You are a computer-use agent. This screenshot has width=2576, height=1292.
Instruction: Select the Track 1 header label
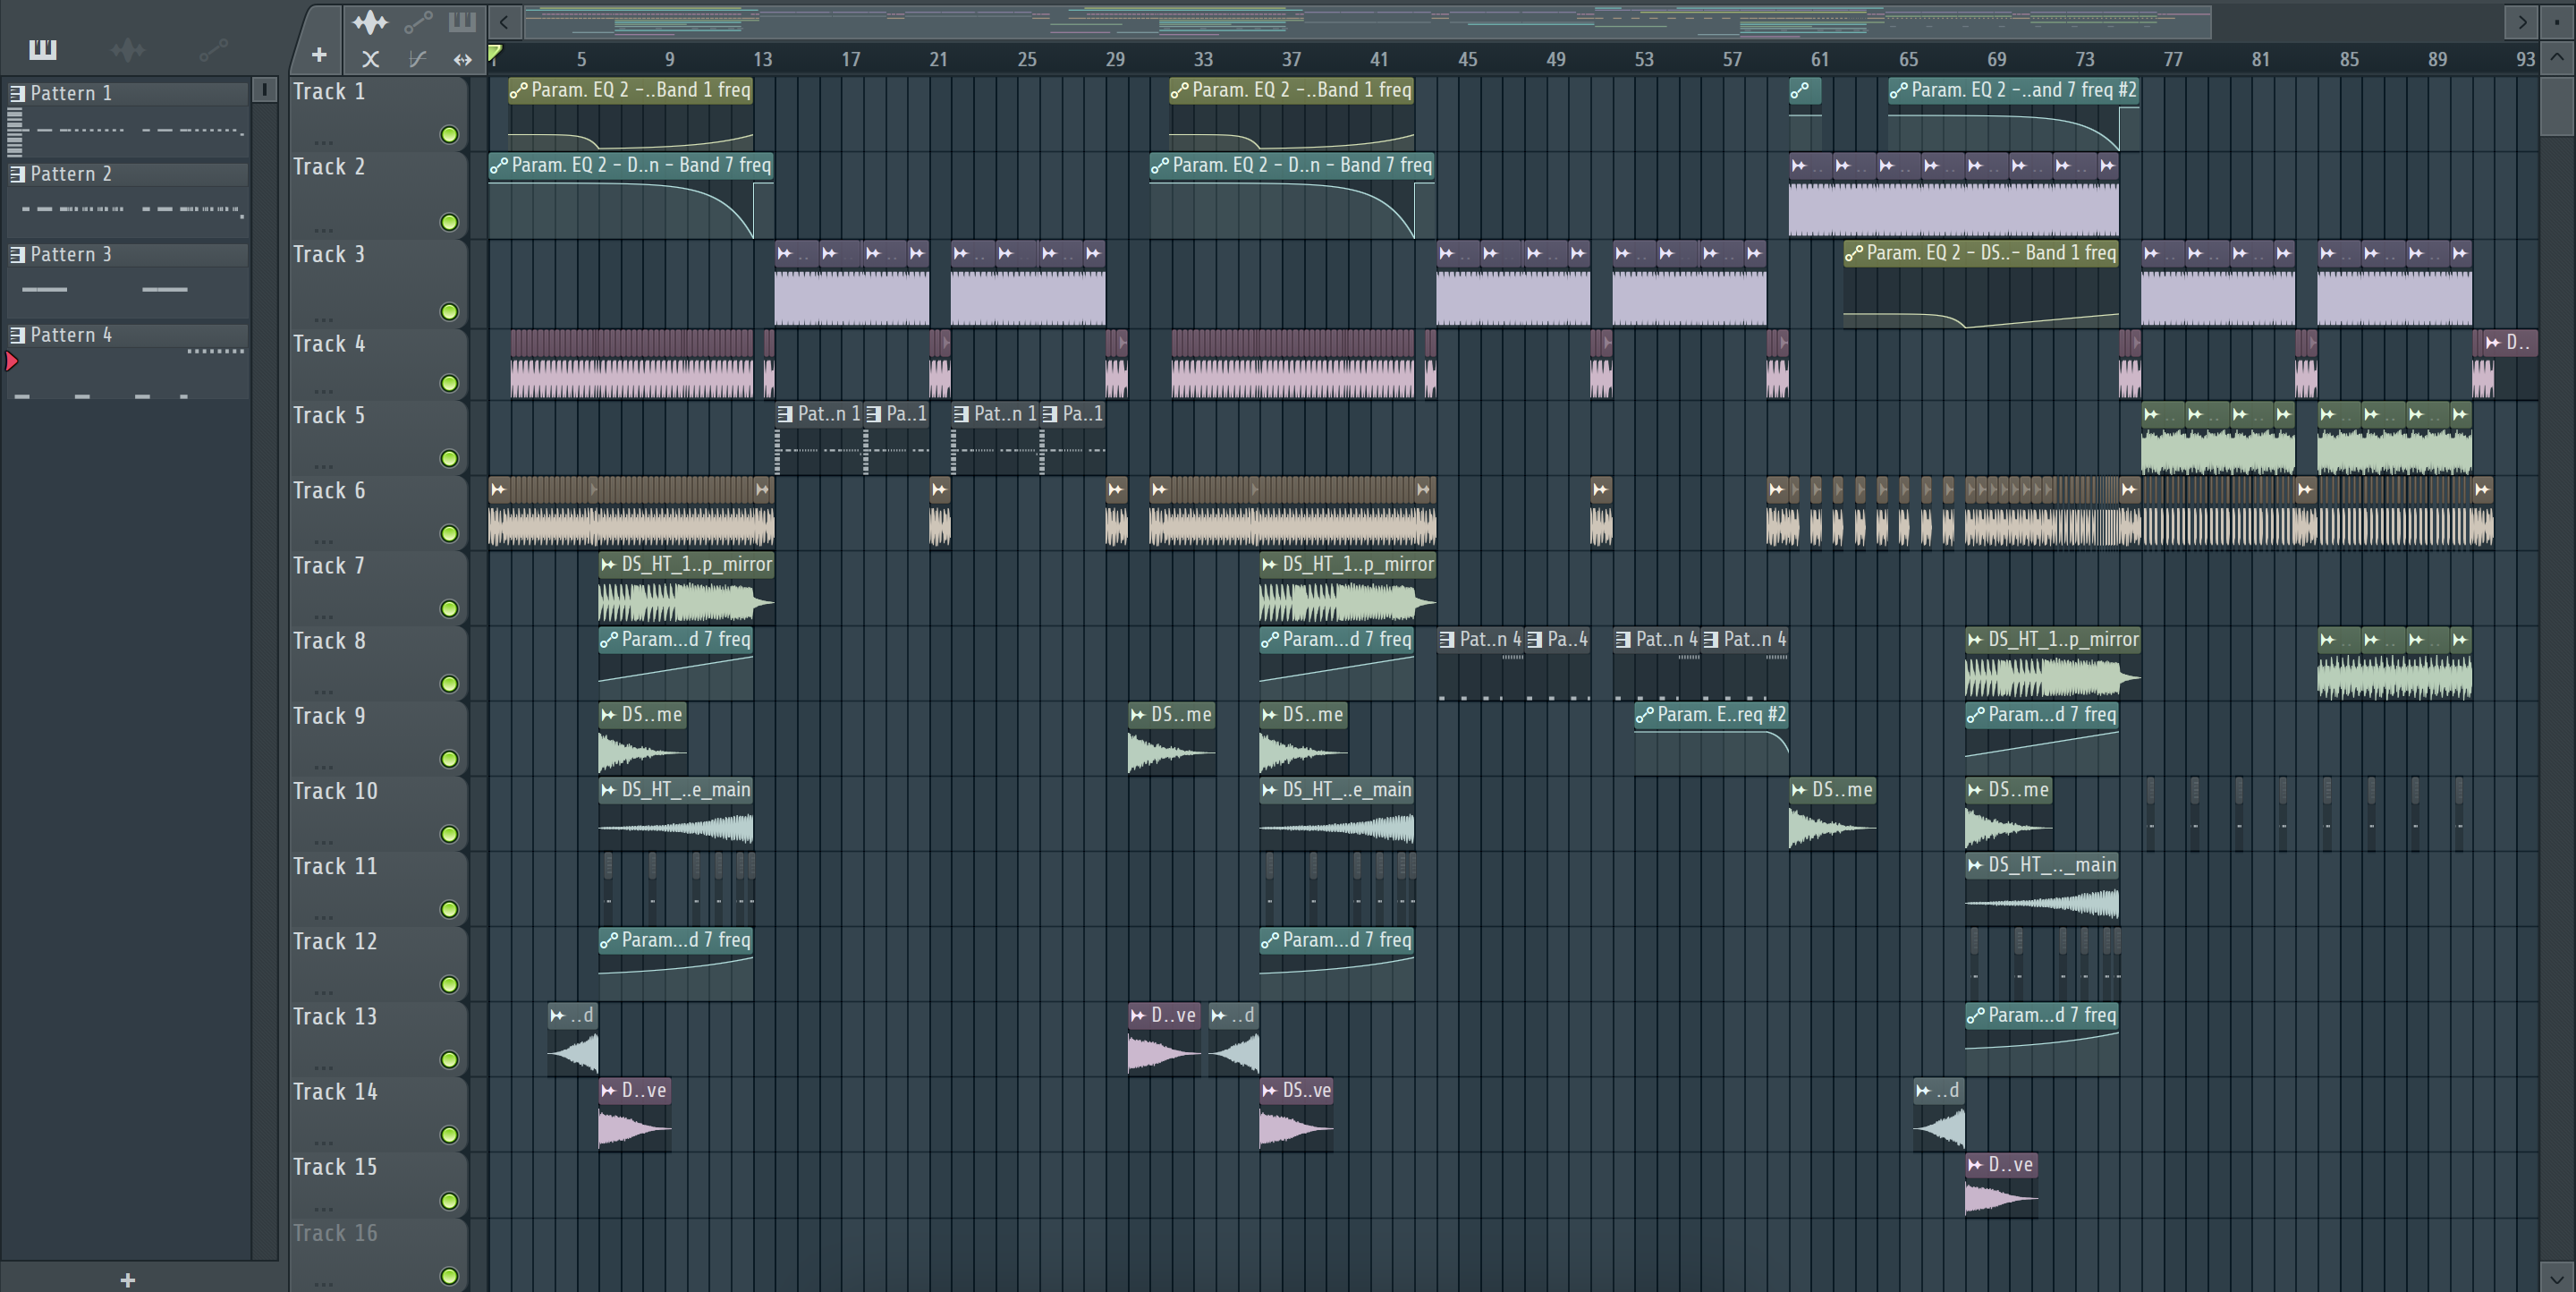tap(329, 92)
